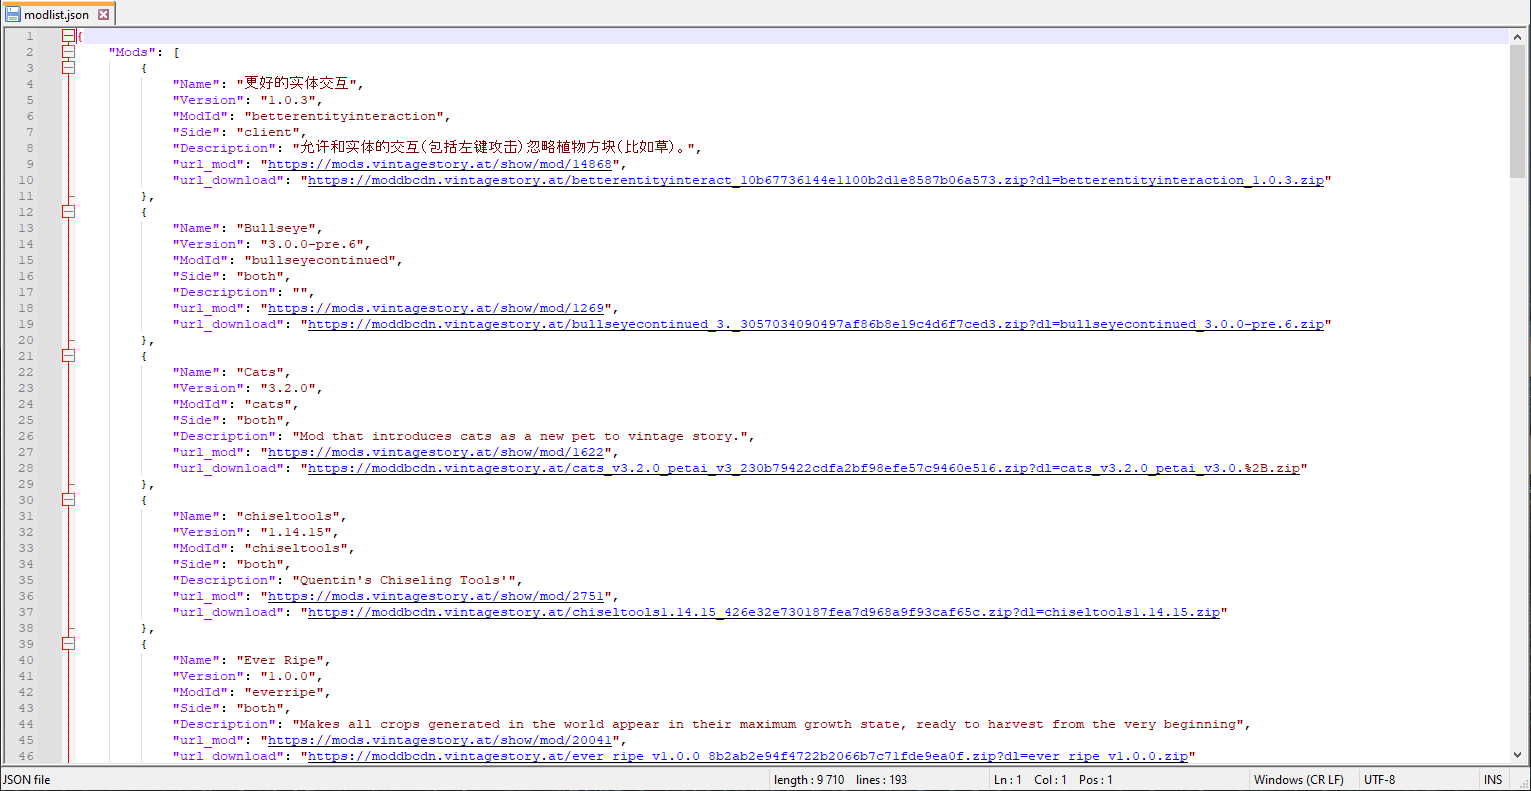Image resolution: width=1531 pixels, height=791 pixels.
Task: Open the ever_ripe_v1.0.0.zip download link
Action: click(x=748, y=756)
